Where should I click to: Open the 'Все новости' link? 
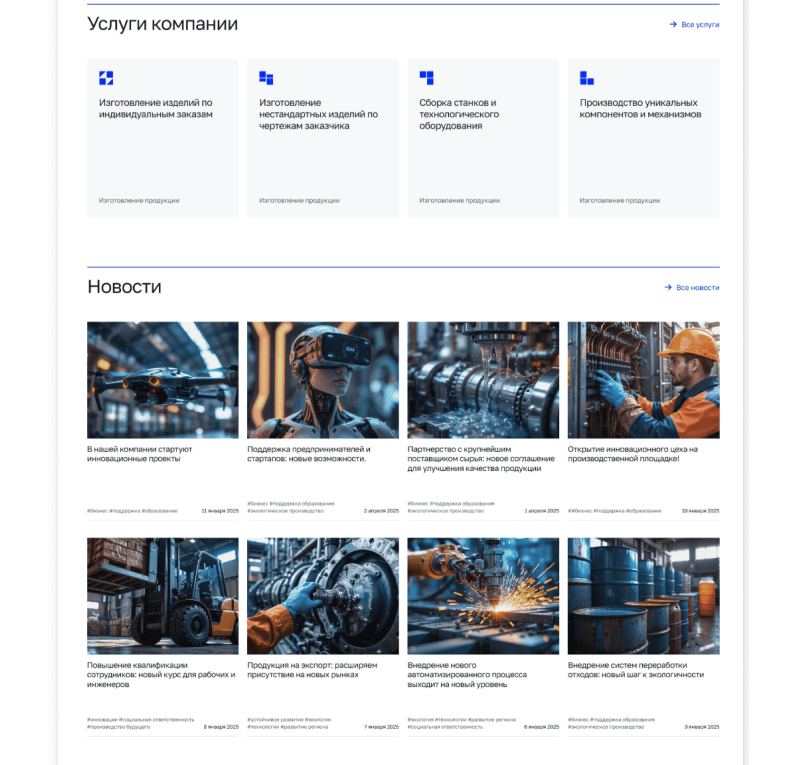click(x=697, y=288)
